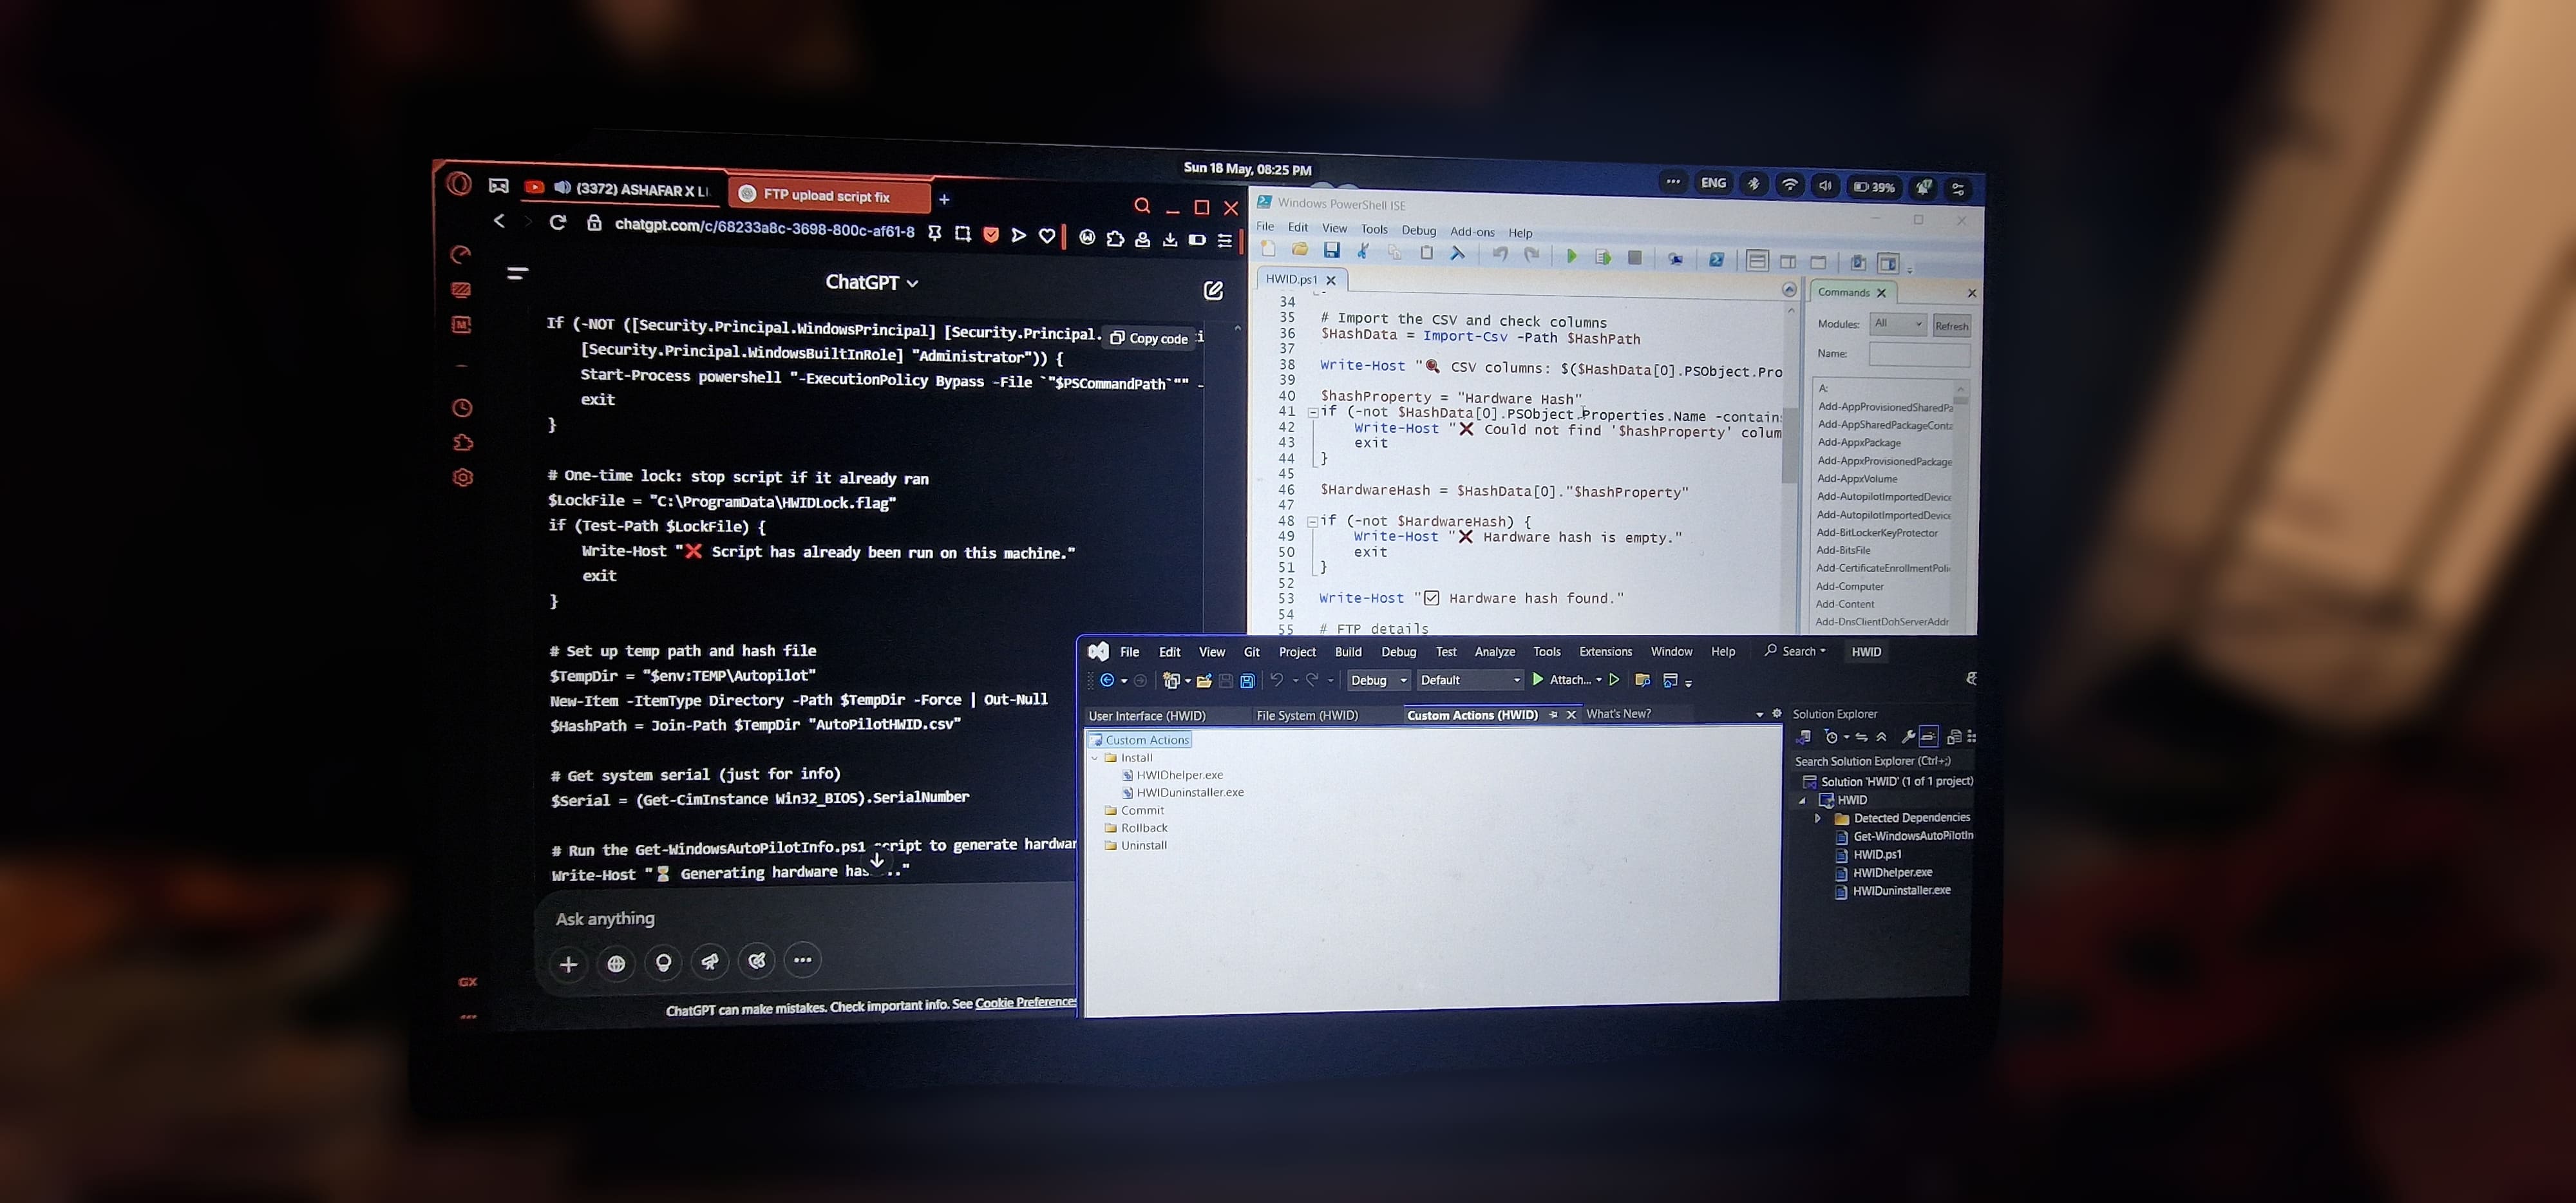Open Opera sidebar history clock icon

pos(462,408)
